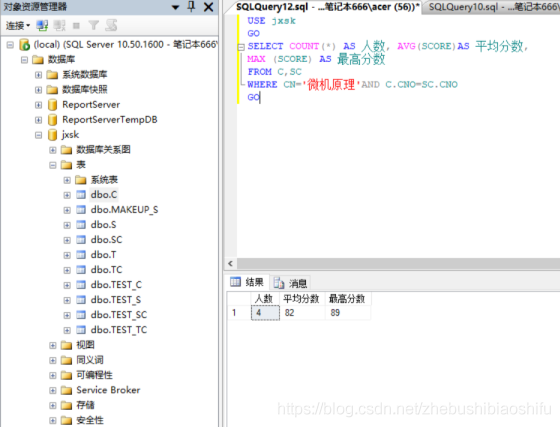Image resolution: width=560 pixels, height=427 pixels.
Task: Switch to the 消息 tab
Action: [291, 283]
